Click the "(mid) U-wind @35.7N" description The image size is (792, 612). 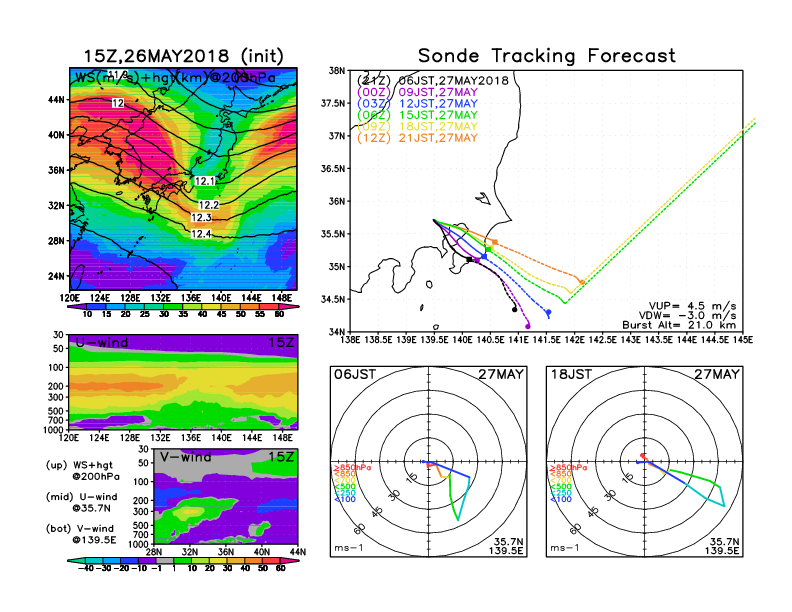pyautogui.click(x=81, y=502)
